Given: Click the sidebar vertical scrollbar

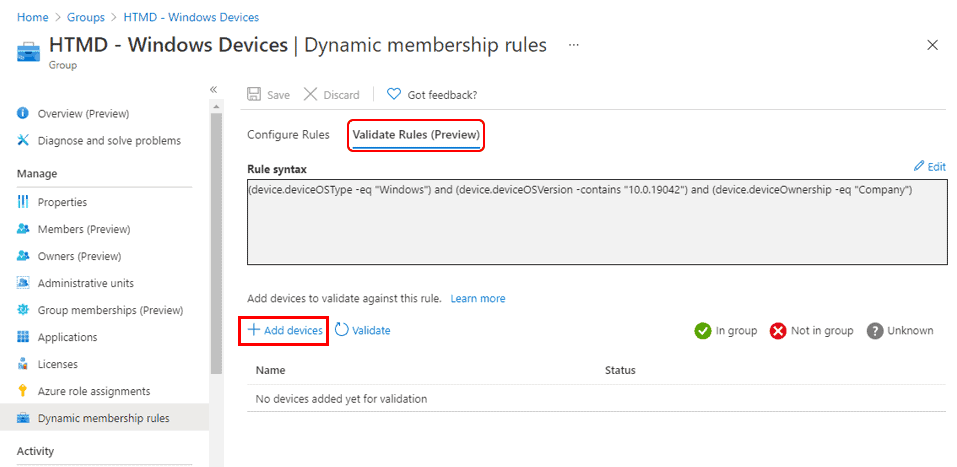Looking at the screenshot, I should click(216, 242).
